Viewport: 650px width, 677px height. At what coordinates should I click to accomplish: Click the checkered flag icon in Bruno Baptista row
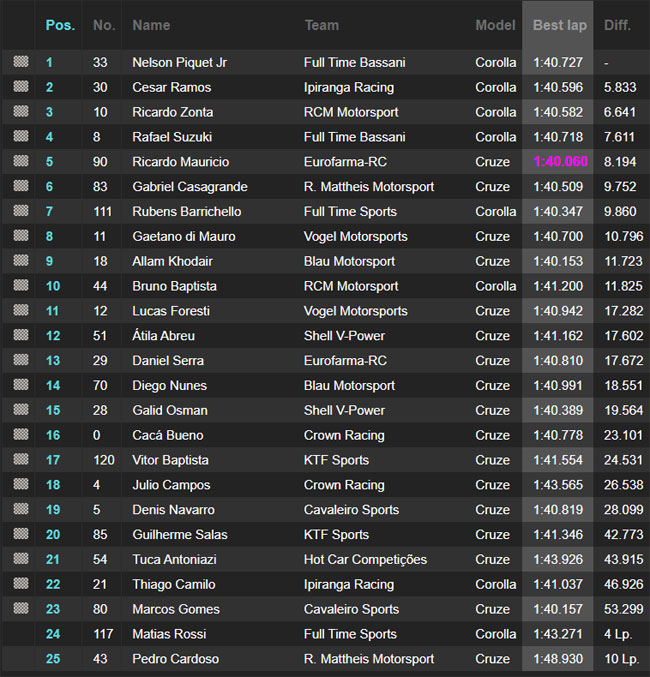click(21, 285)
